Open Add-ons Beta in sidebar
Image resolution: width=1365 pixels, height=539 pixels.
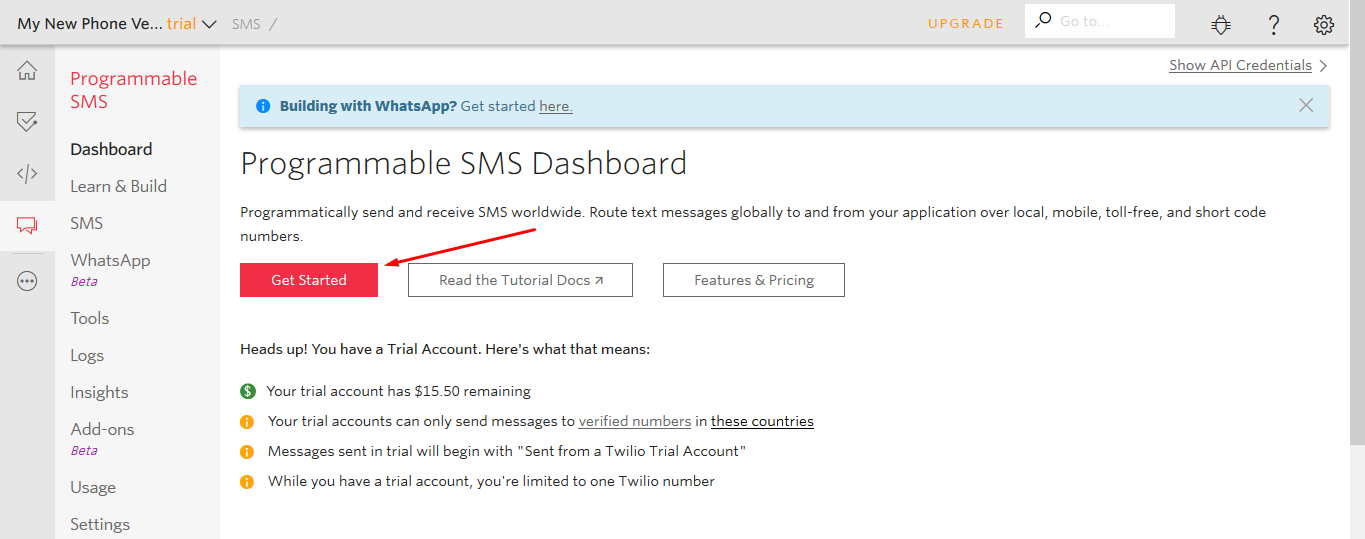pos(102,438)
